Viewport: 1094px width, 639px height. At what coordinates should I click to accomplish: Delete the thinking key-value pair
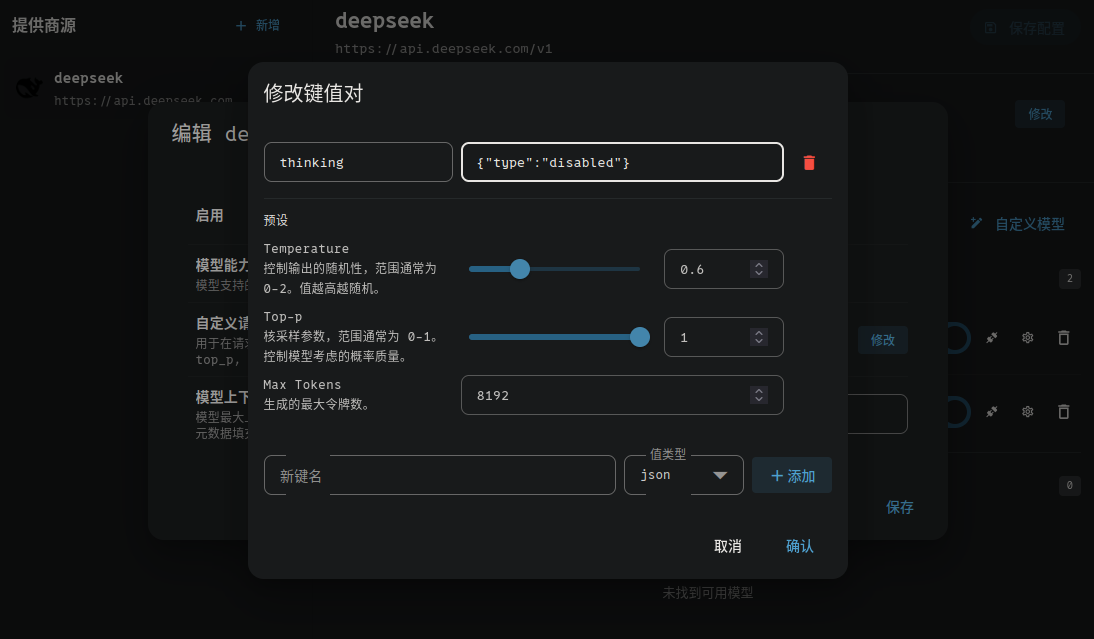[x=809, y=163]
